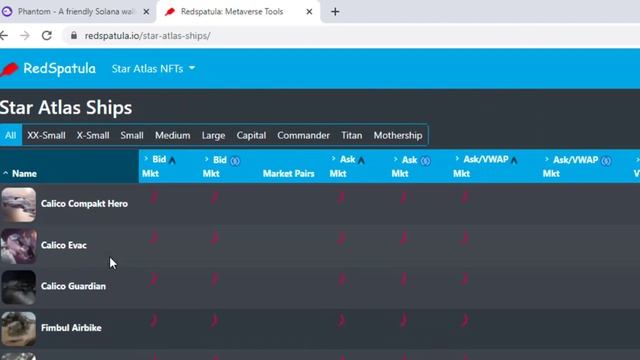640x360 pixels.
Task: View site security lock information
Action: pyautogui.click(x=73, y=36)
